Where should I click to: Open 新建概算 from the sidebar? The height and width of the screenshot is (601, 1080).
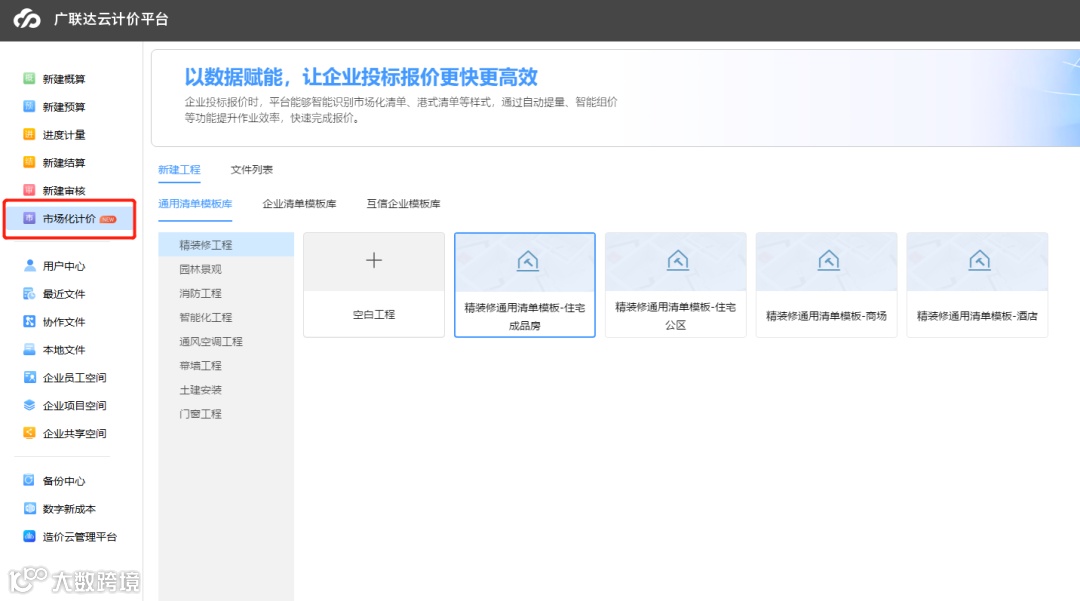[x=64, y=79]
